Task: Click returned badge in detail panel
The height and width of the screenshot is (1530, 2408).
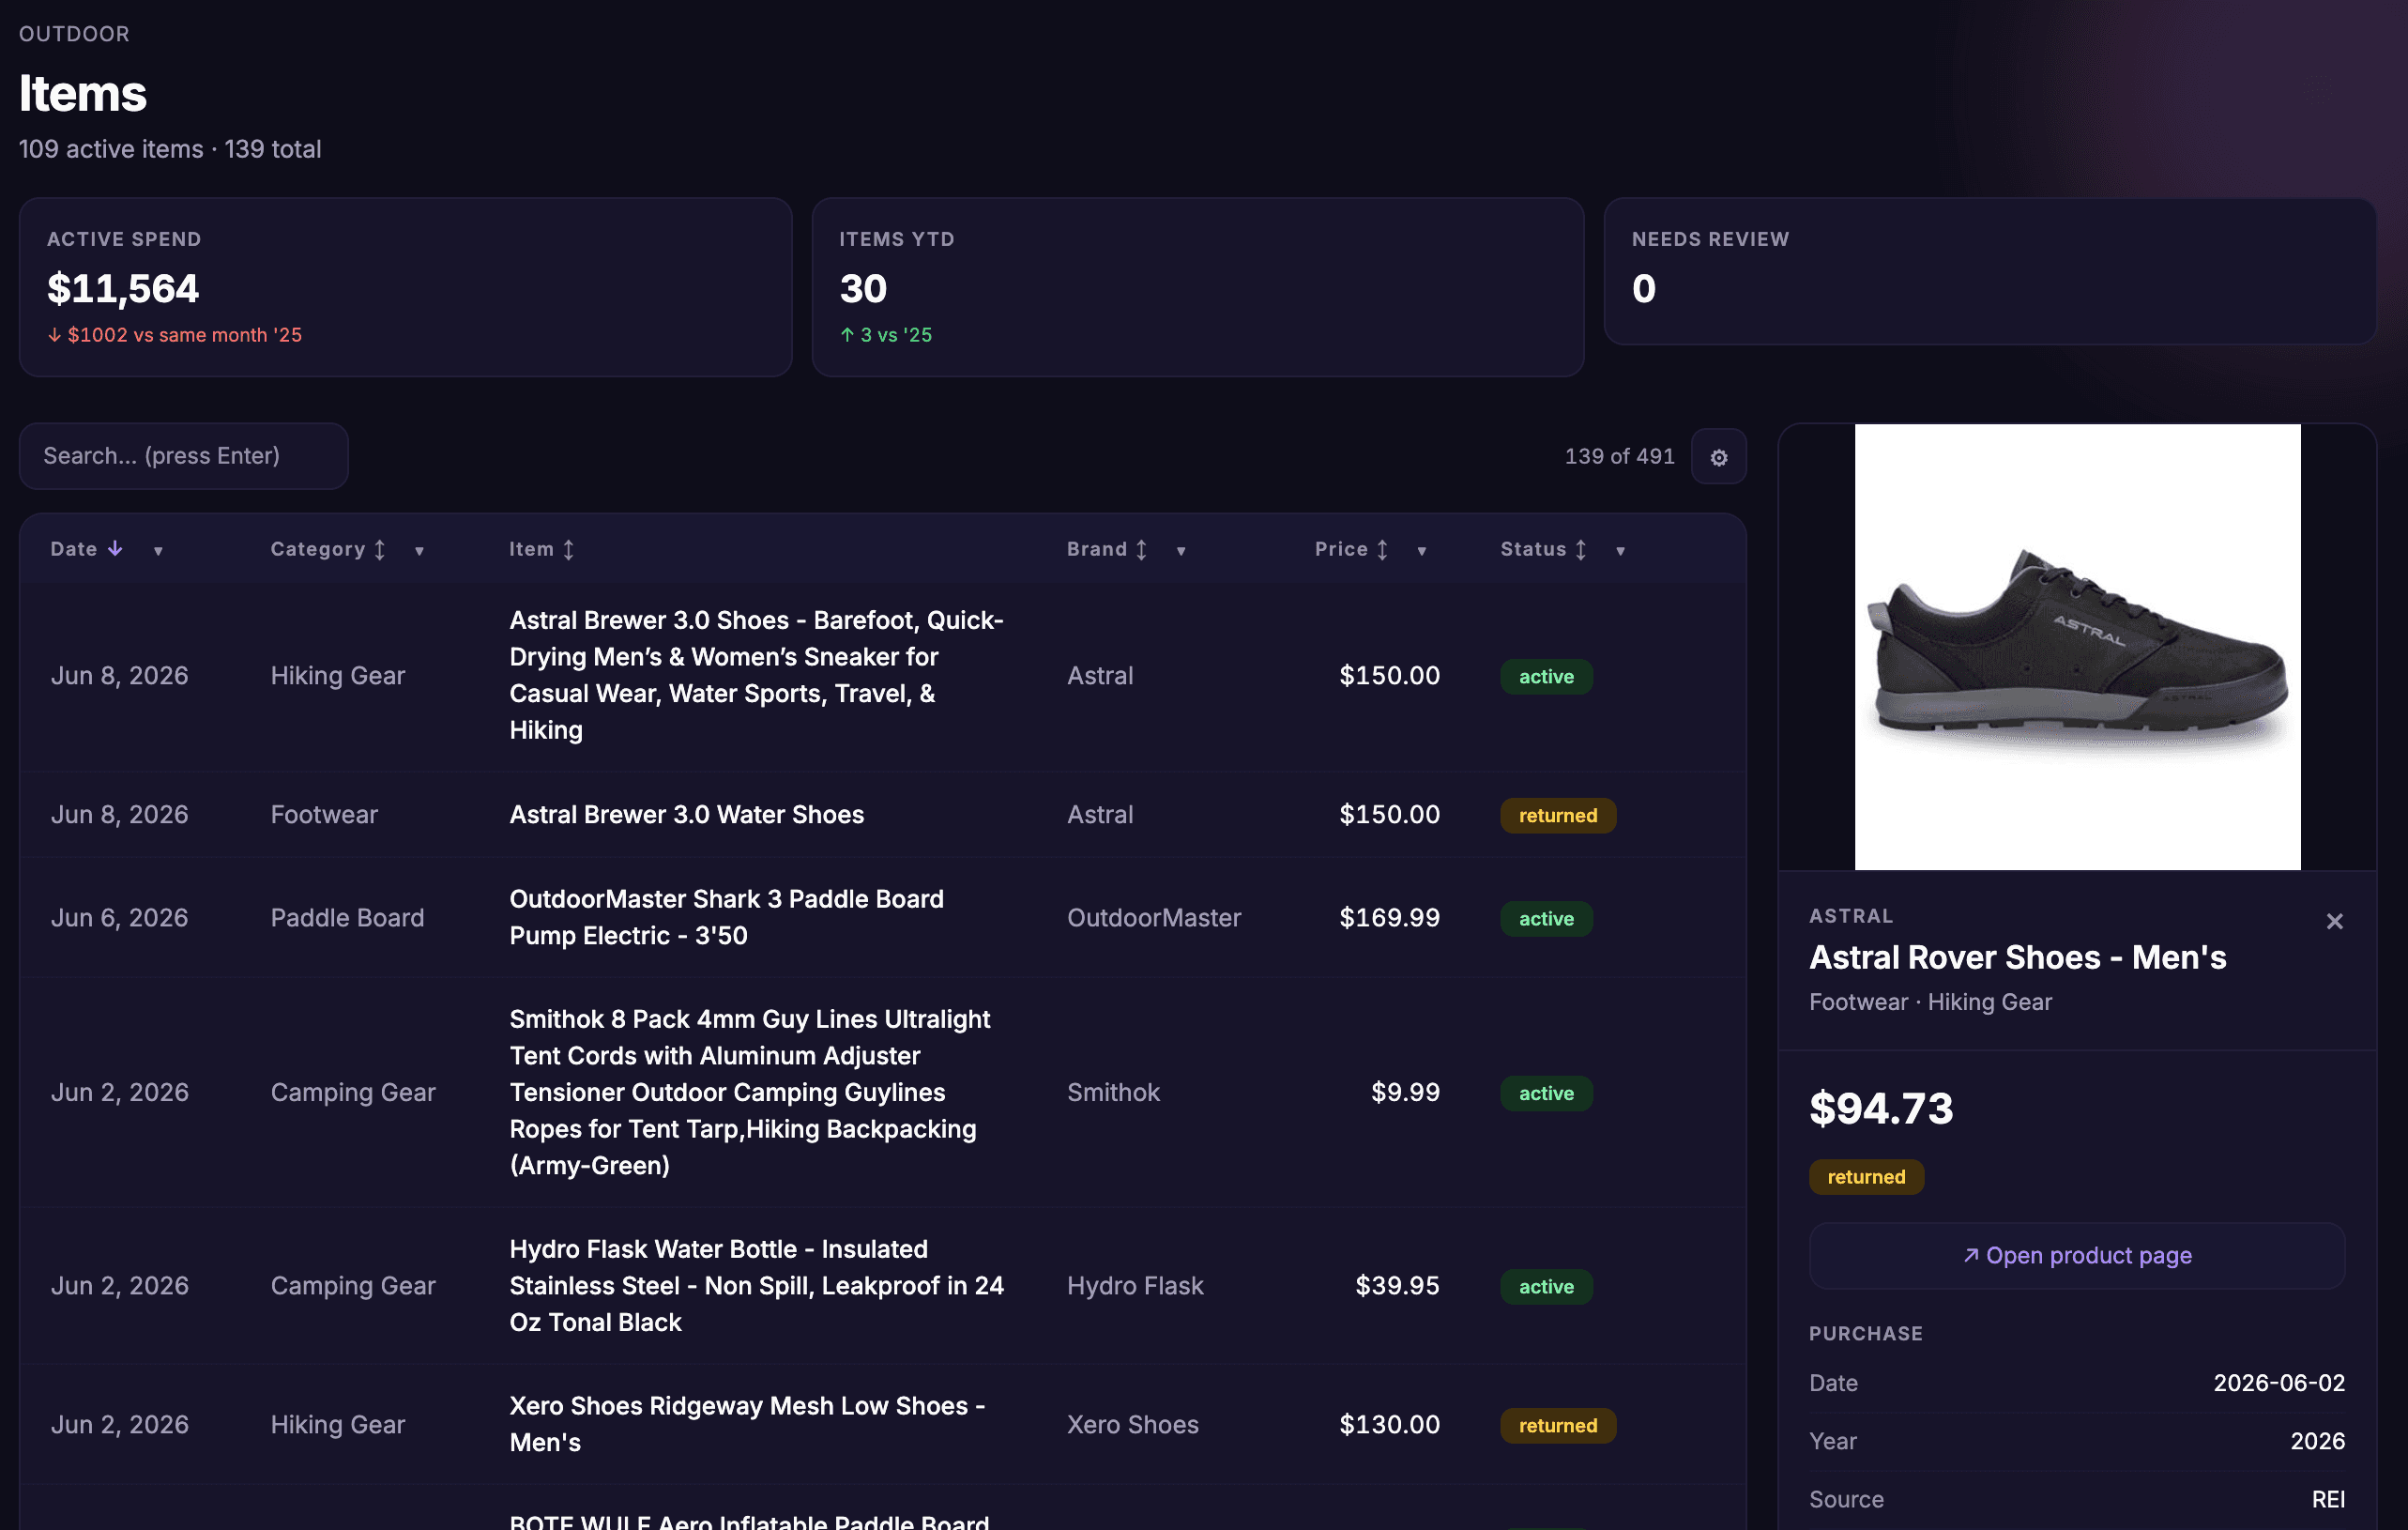Action: [x=1866, y=1177]
